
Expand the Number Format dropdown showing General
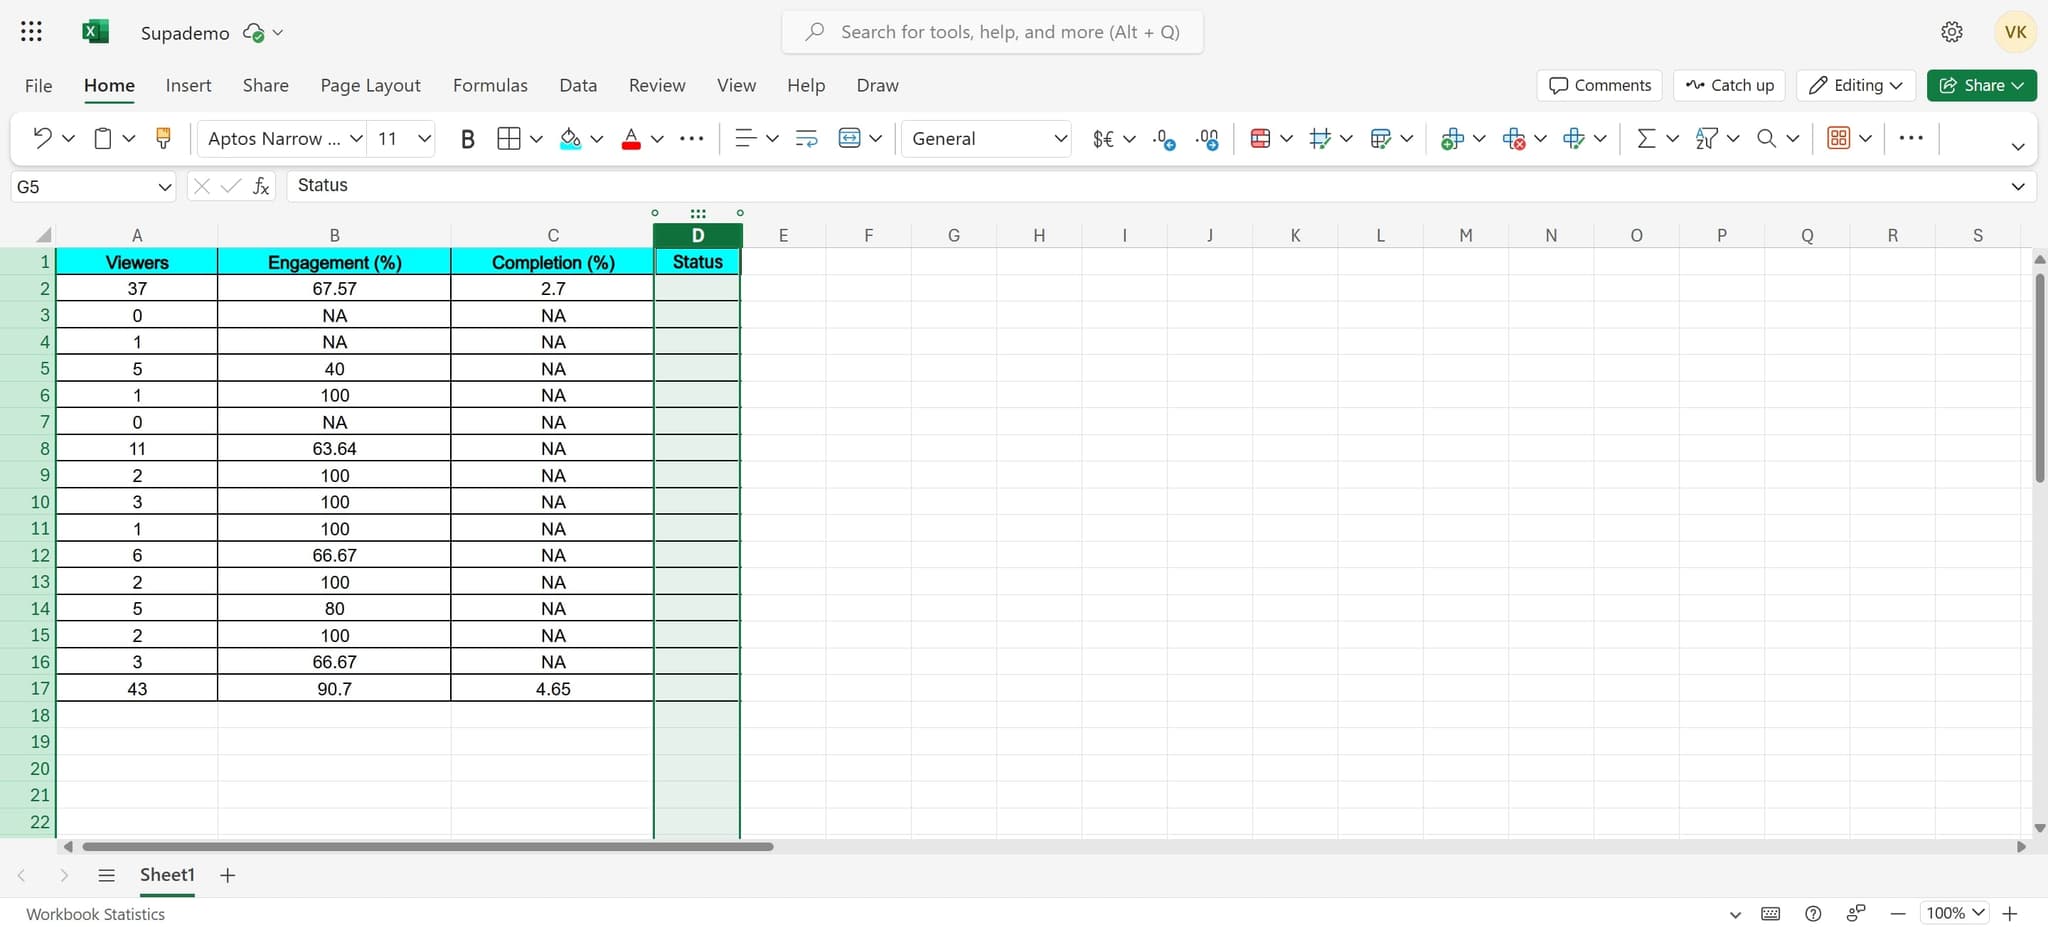pyautogui.click(x=1058, y=138)
